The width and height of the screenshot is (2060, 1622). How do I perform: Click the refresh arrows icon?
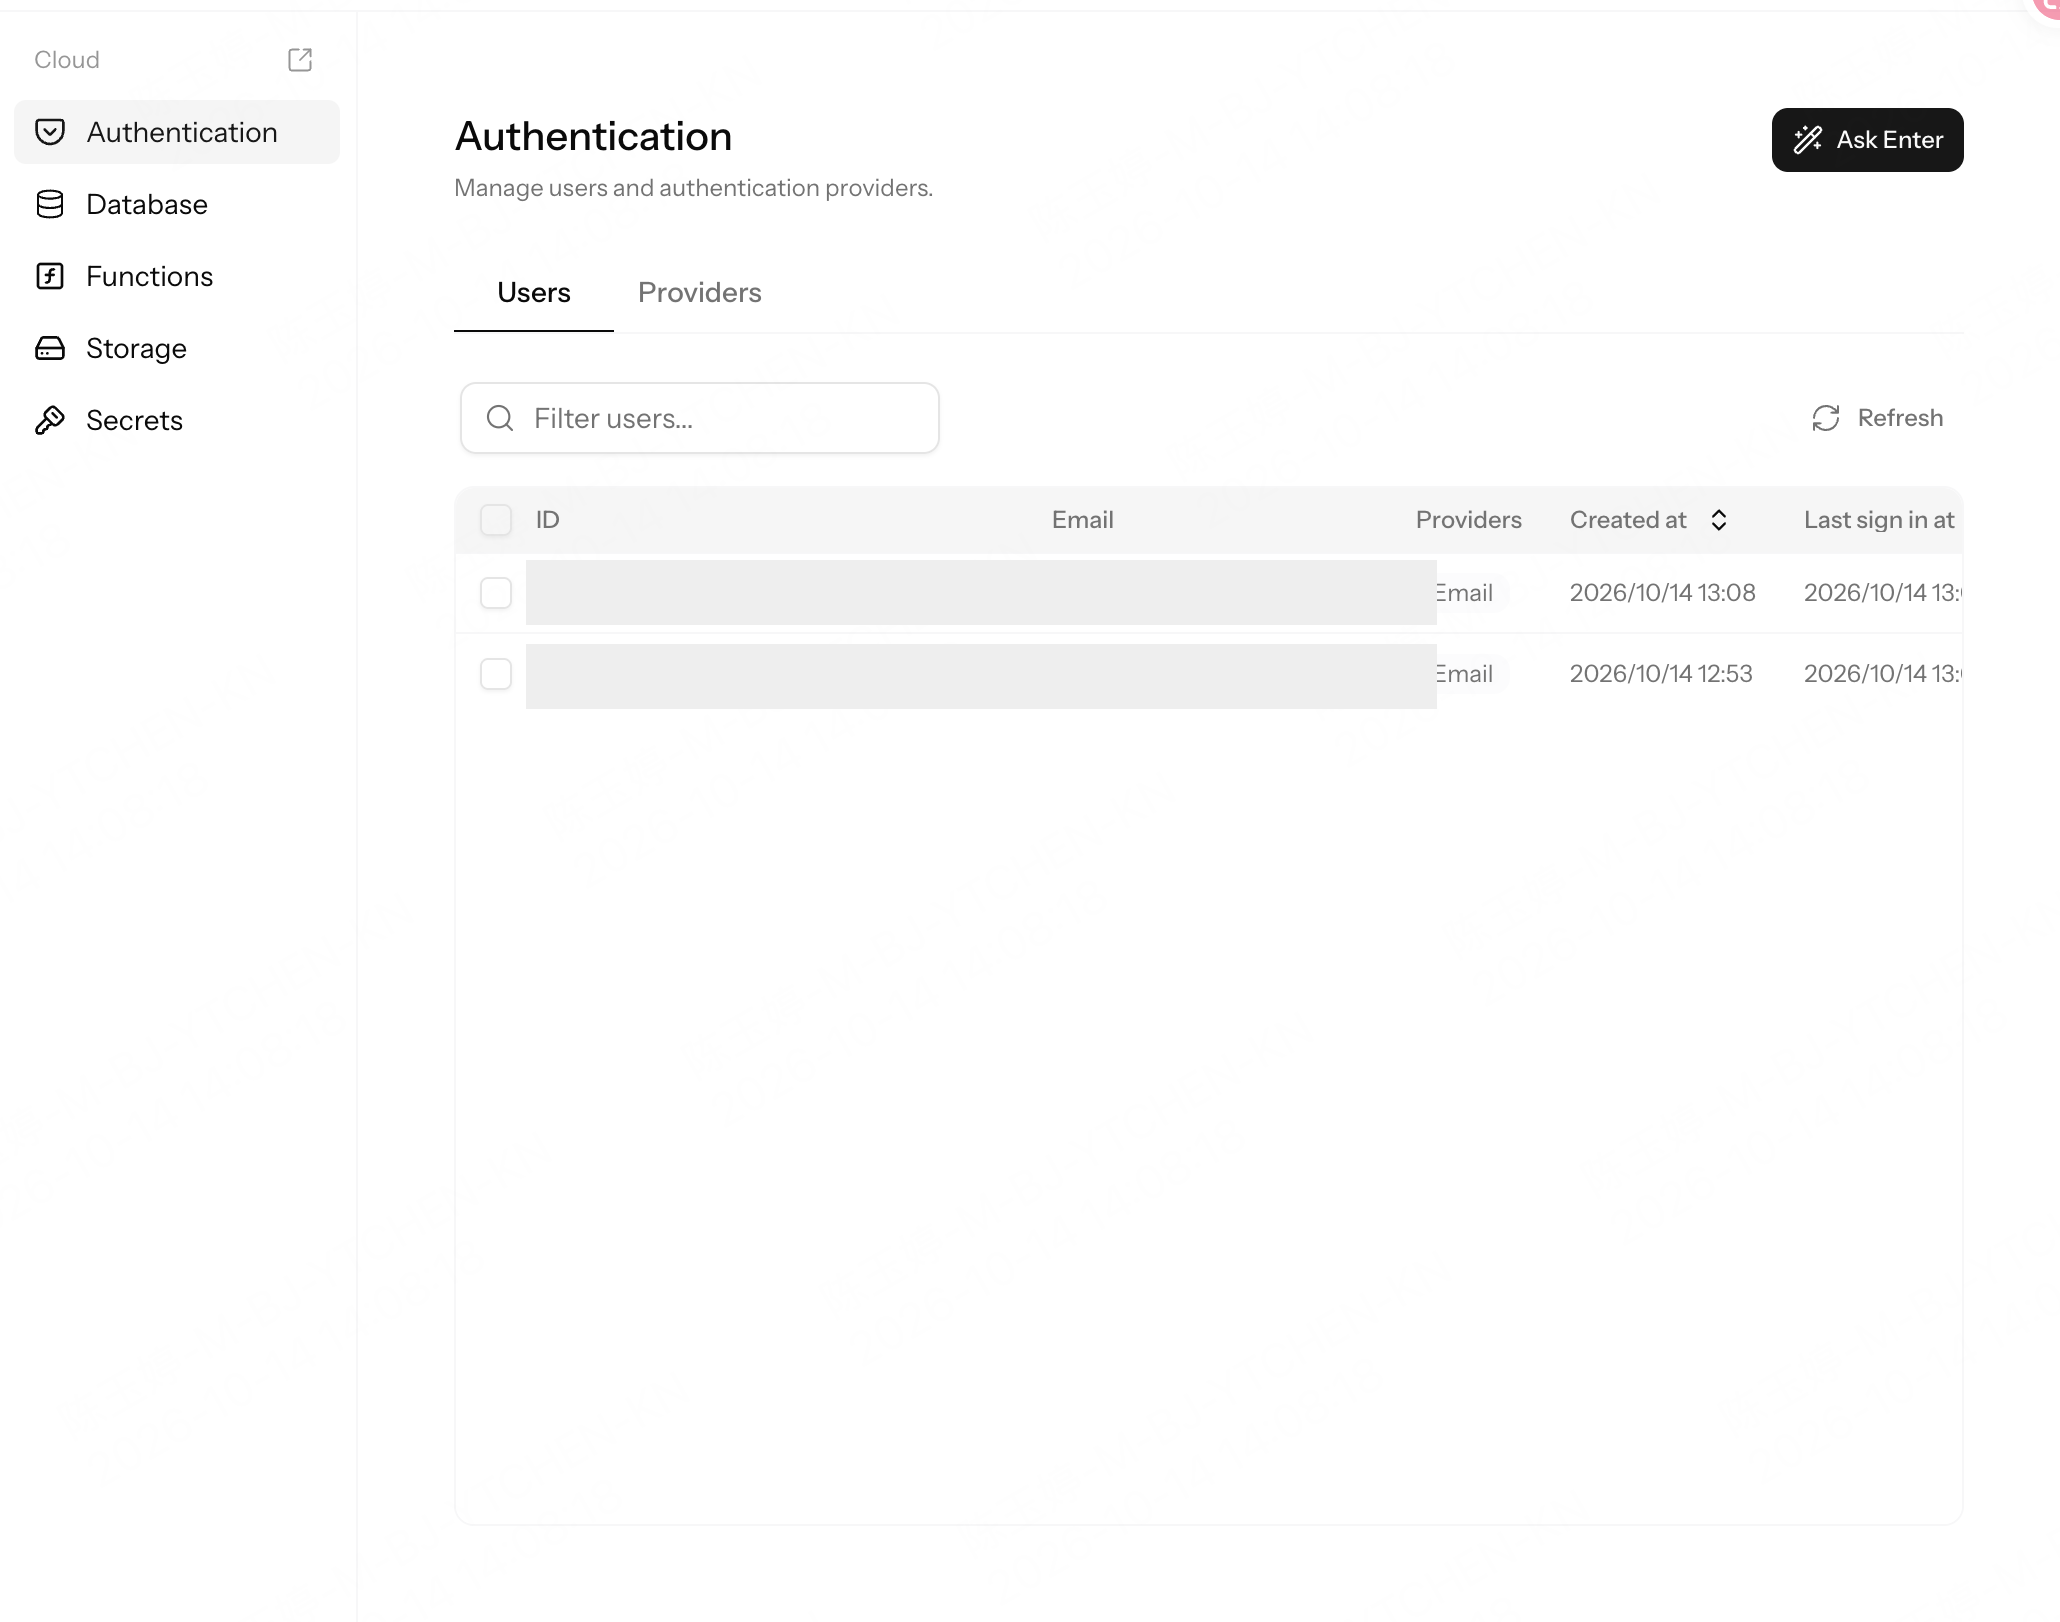(1826, 418)
